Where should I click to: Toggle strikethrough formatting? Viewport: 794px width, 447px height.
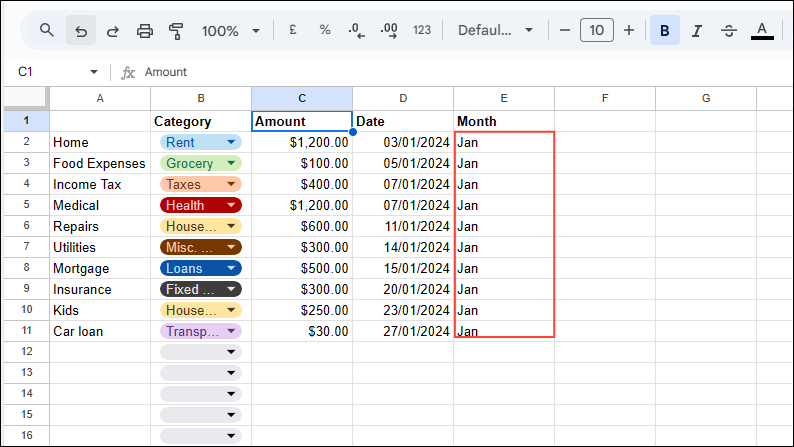(x=729, y=31)
